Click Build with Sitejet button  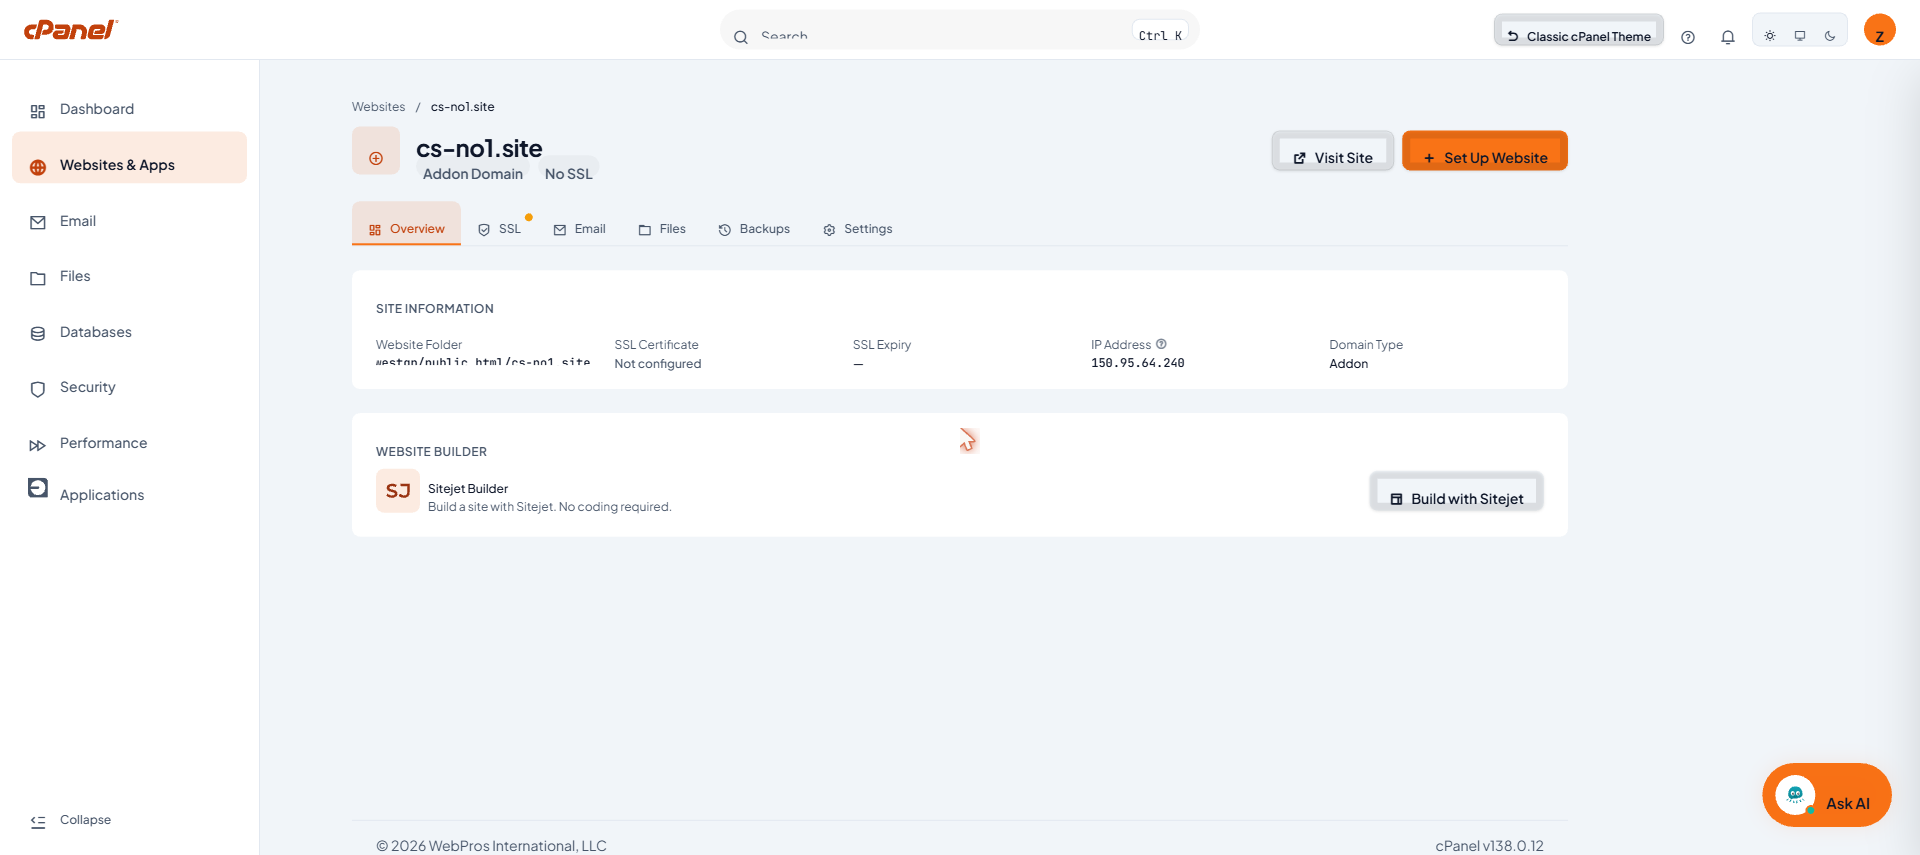click(1456, 492)
